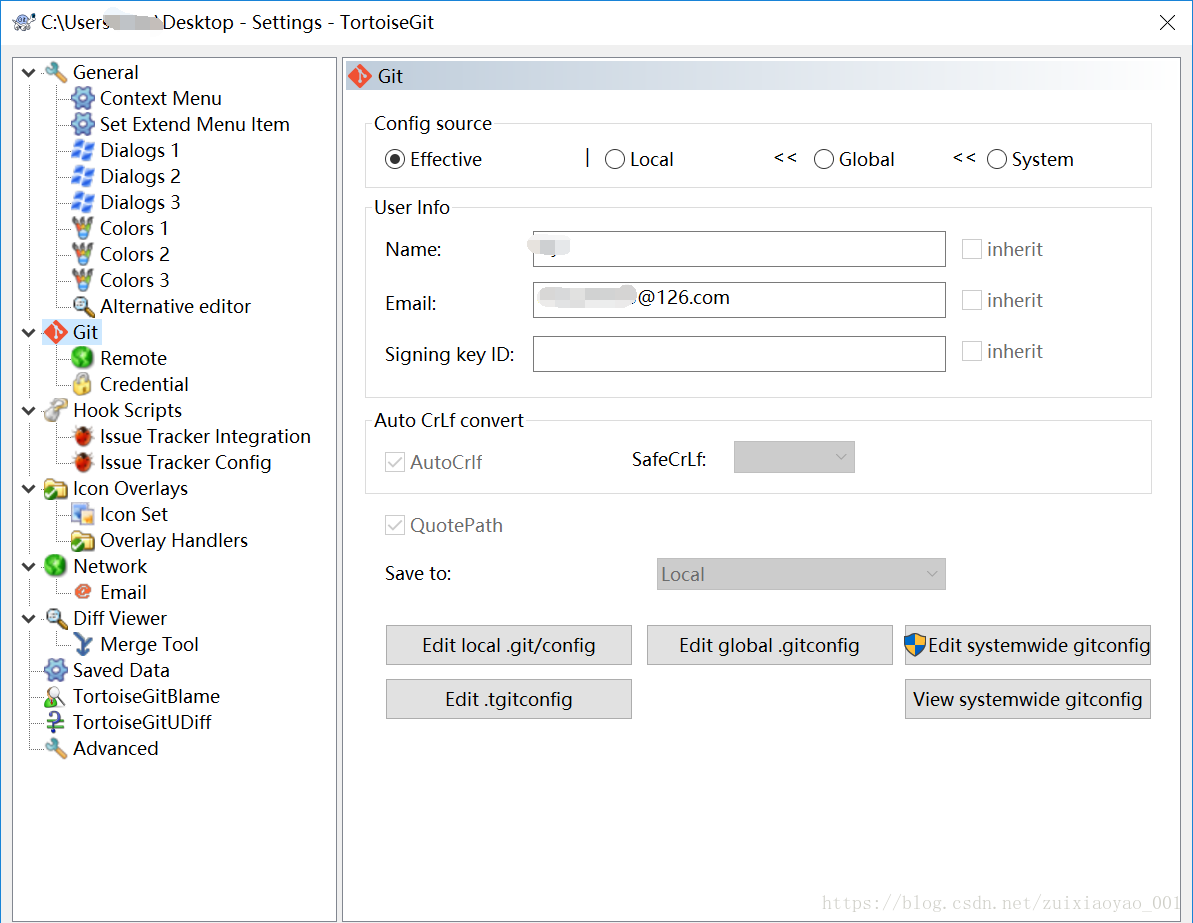
Task: Click the Name input field
Action: [739, 249]
